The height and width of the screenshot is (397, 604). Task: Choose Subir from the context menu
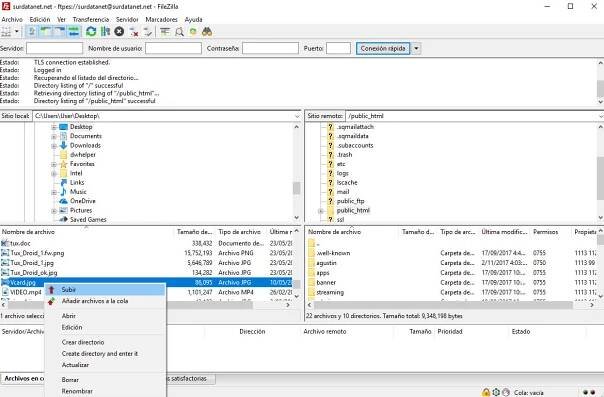[x=105, y=290]
